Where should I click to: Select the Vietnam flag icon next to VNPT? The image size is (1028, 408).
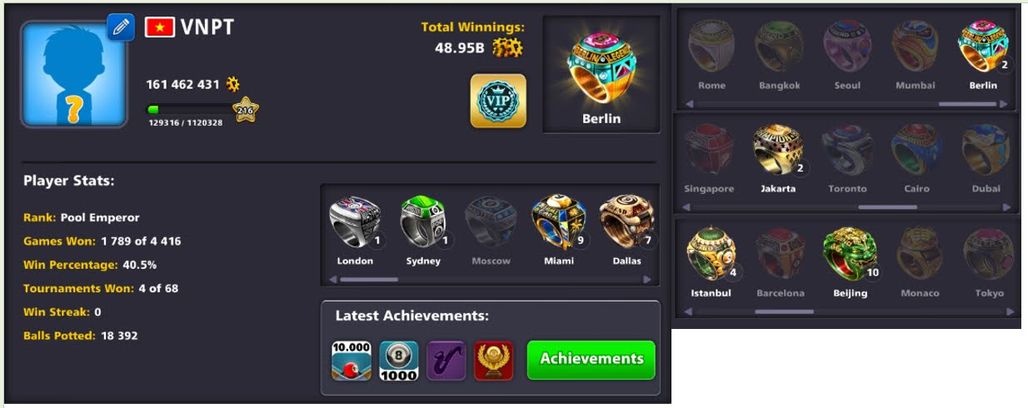[x=159, y=27]
